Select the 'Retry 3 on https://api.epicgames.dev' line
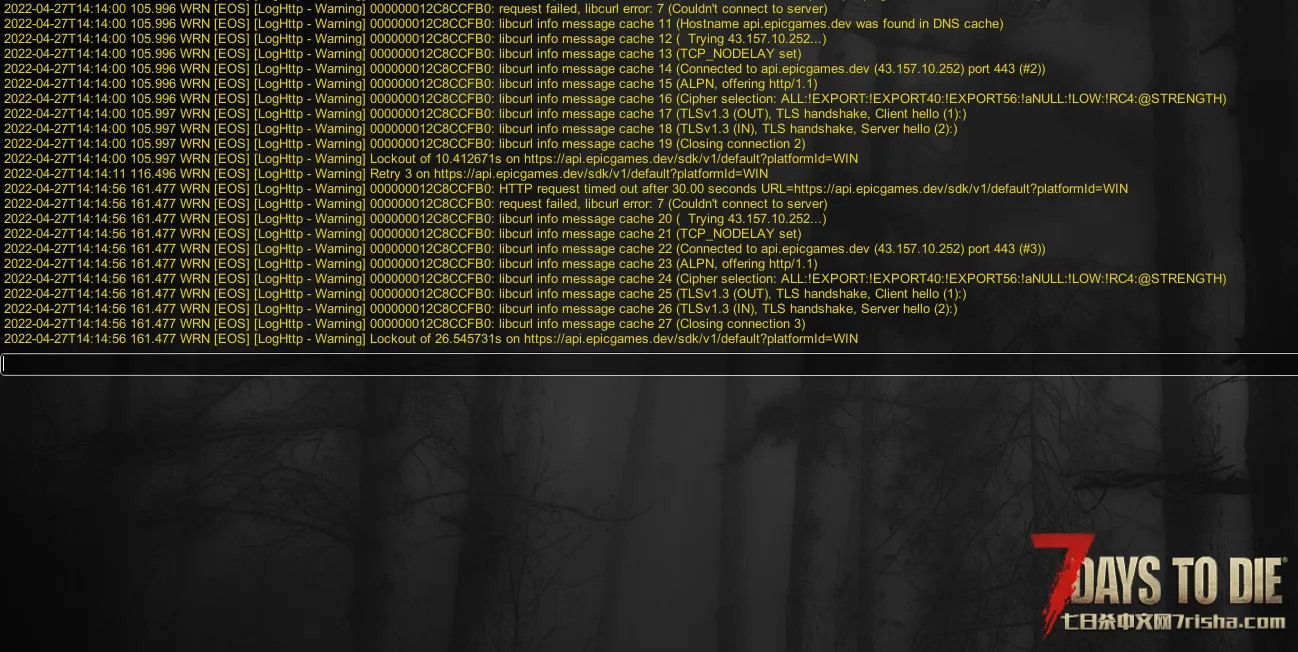 (x=386, y=174)
